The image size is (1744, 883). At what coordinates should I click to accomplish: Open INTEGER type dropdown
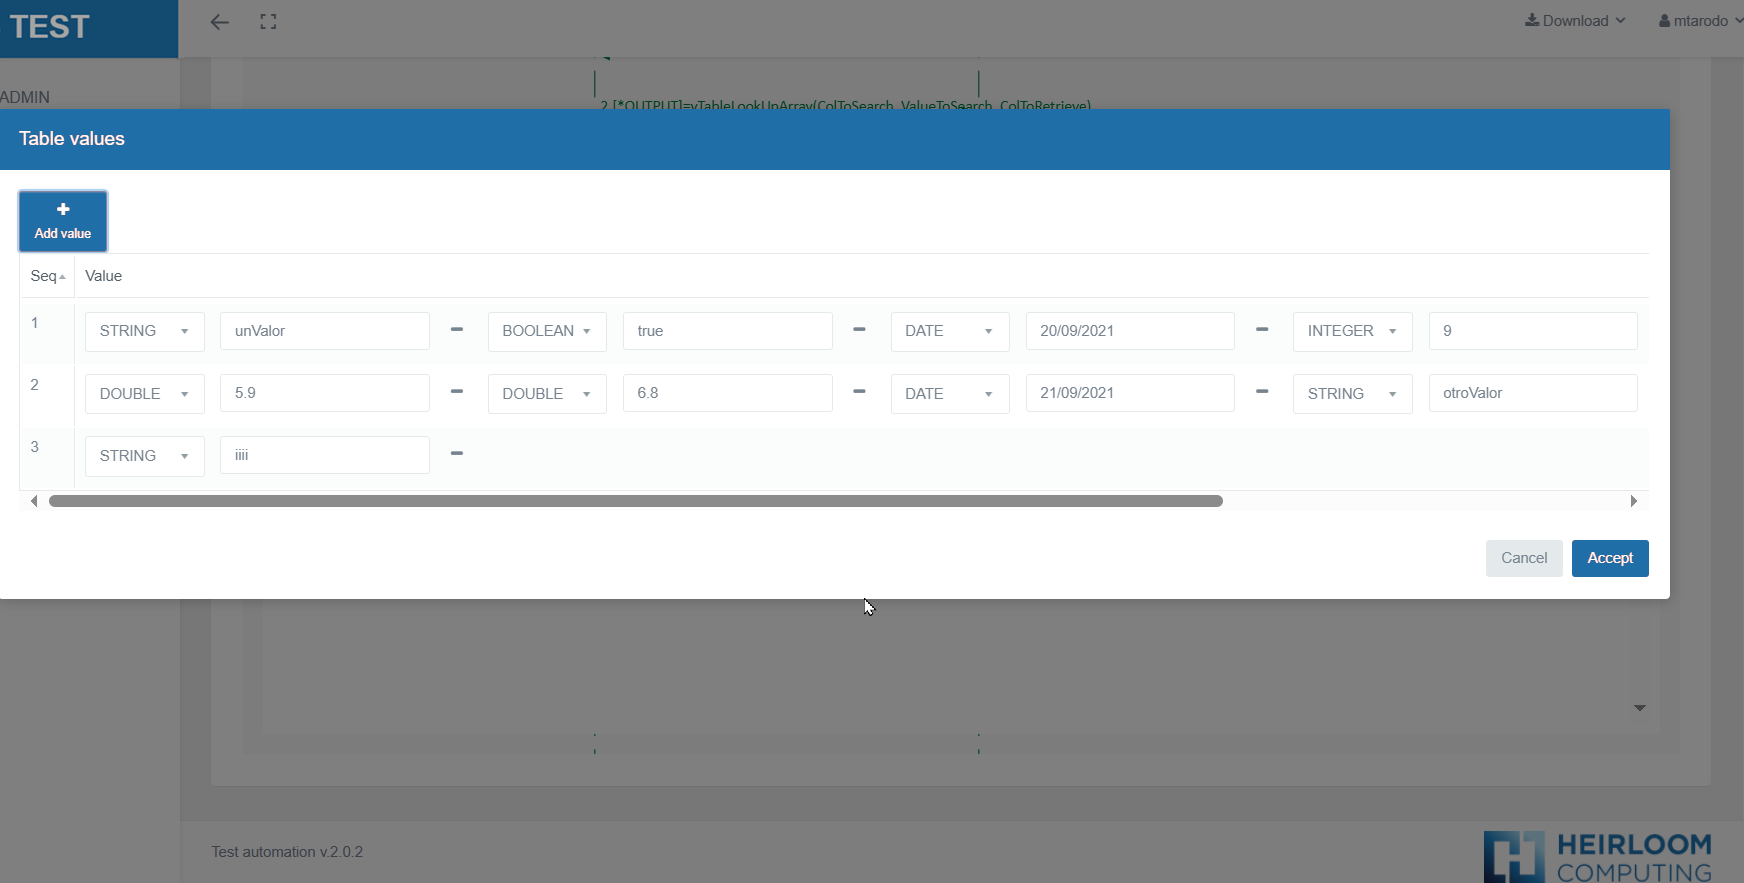pyautogui.click(x=1352, y=331)
